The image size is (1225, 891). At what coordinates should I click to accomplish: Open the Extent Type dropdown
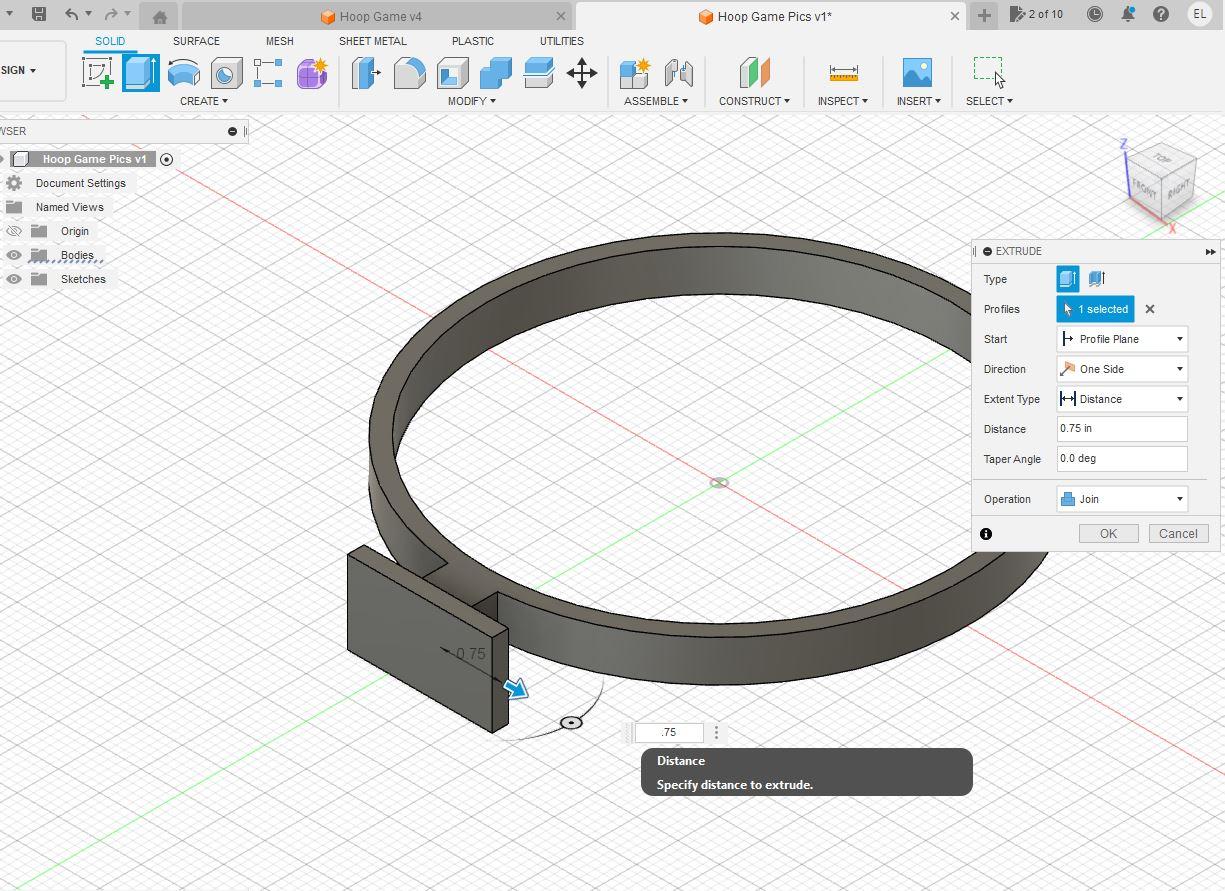(1122, 399)
